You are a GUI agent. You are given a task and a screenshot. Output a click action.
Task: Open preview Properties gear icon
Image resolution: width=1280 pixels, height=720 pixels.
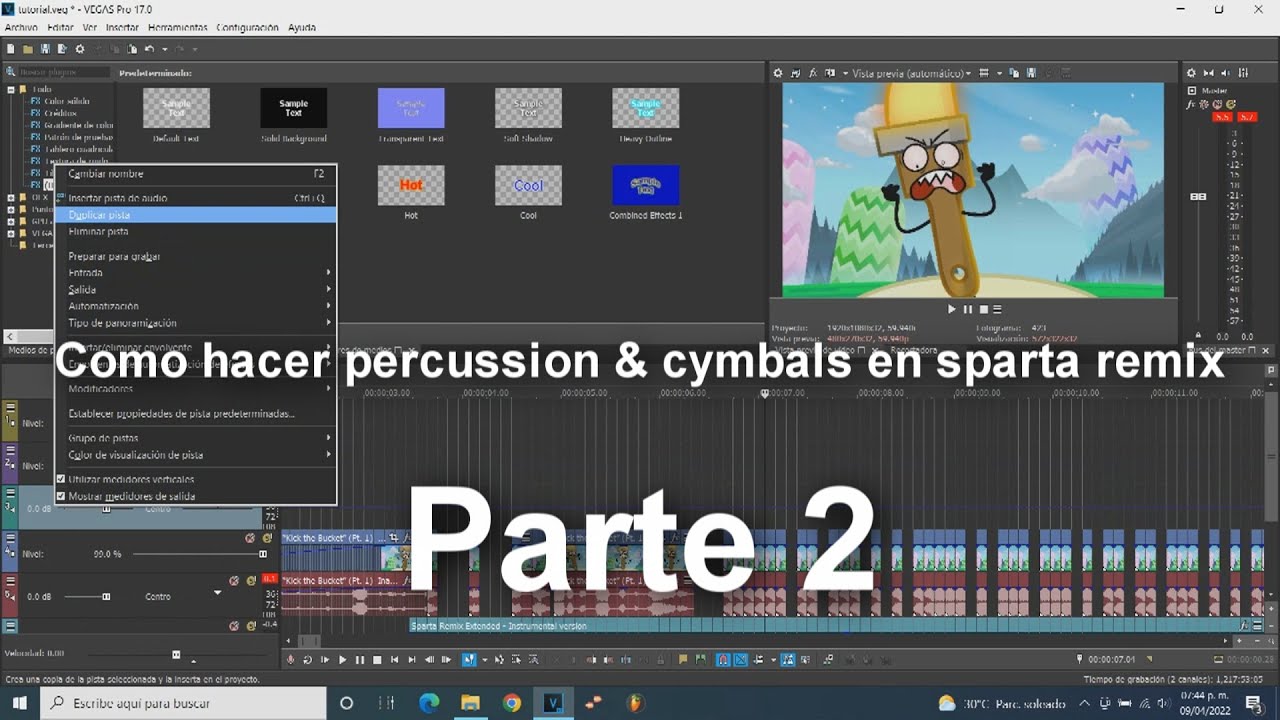(x=779, y=73)
